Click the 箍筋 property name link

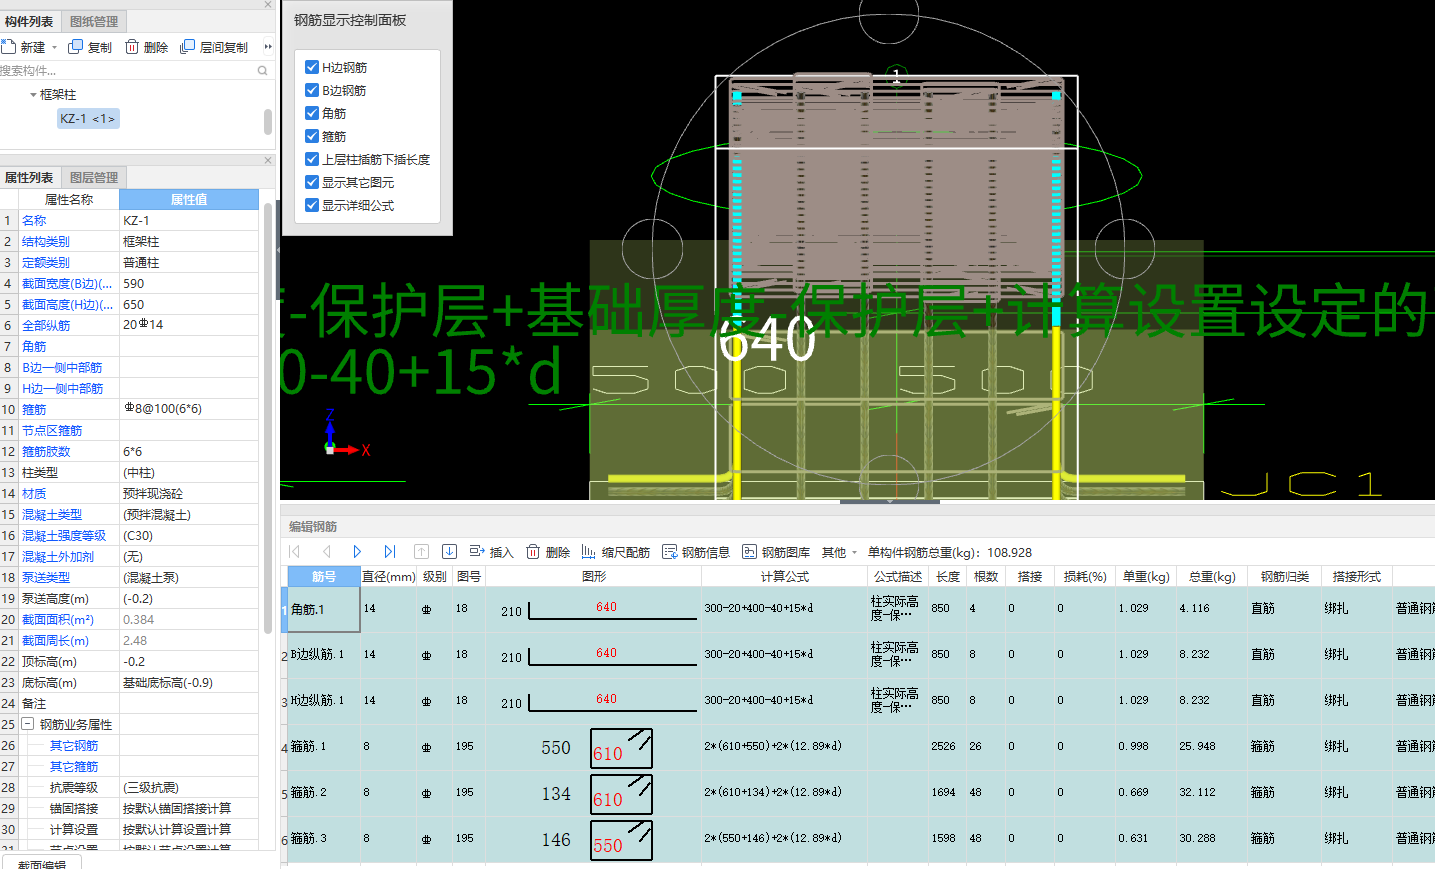tap(34, 409)
